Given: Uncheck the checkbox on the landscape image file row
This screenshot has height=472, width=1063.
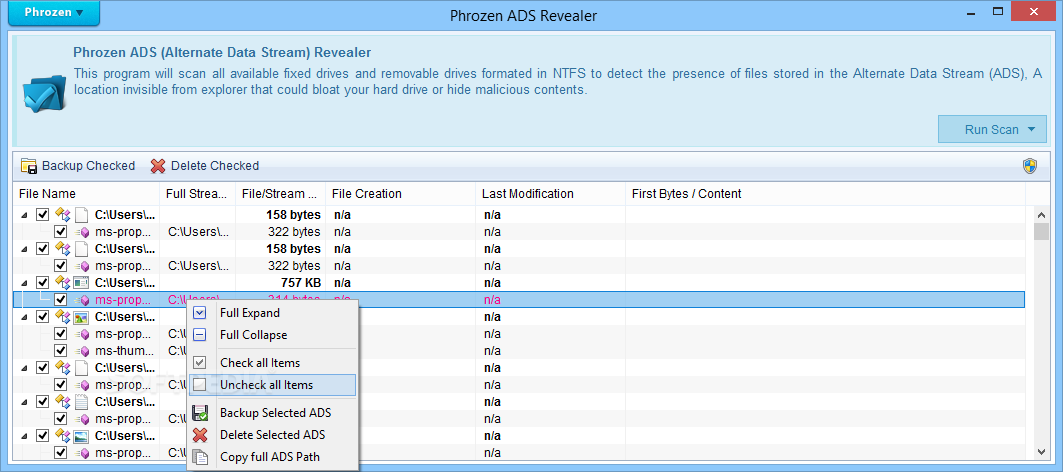Looking at the screenshot, I should [43, 435].
